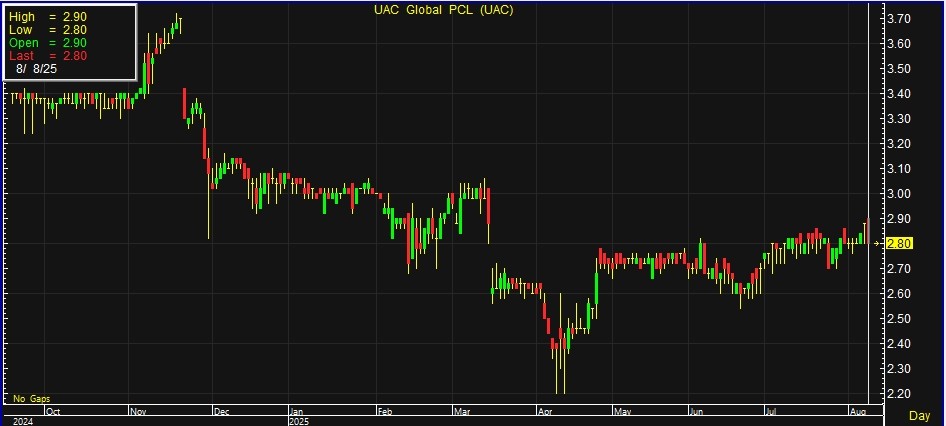Click the 3.00 price axis label

[x=899, y=194]
